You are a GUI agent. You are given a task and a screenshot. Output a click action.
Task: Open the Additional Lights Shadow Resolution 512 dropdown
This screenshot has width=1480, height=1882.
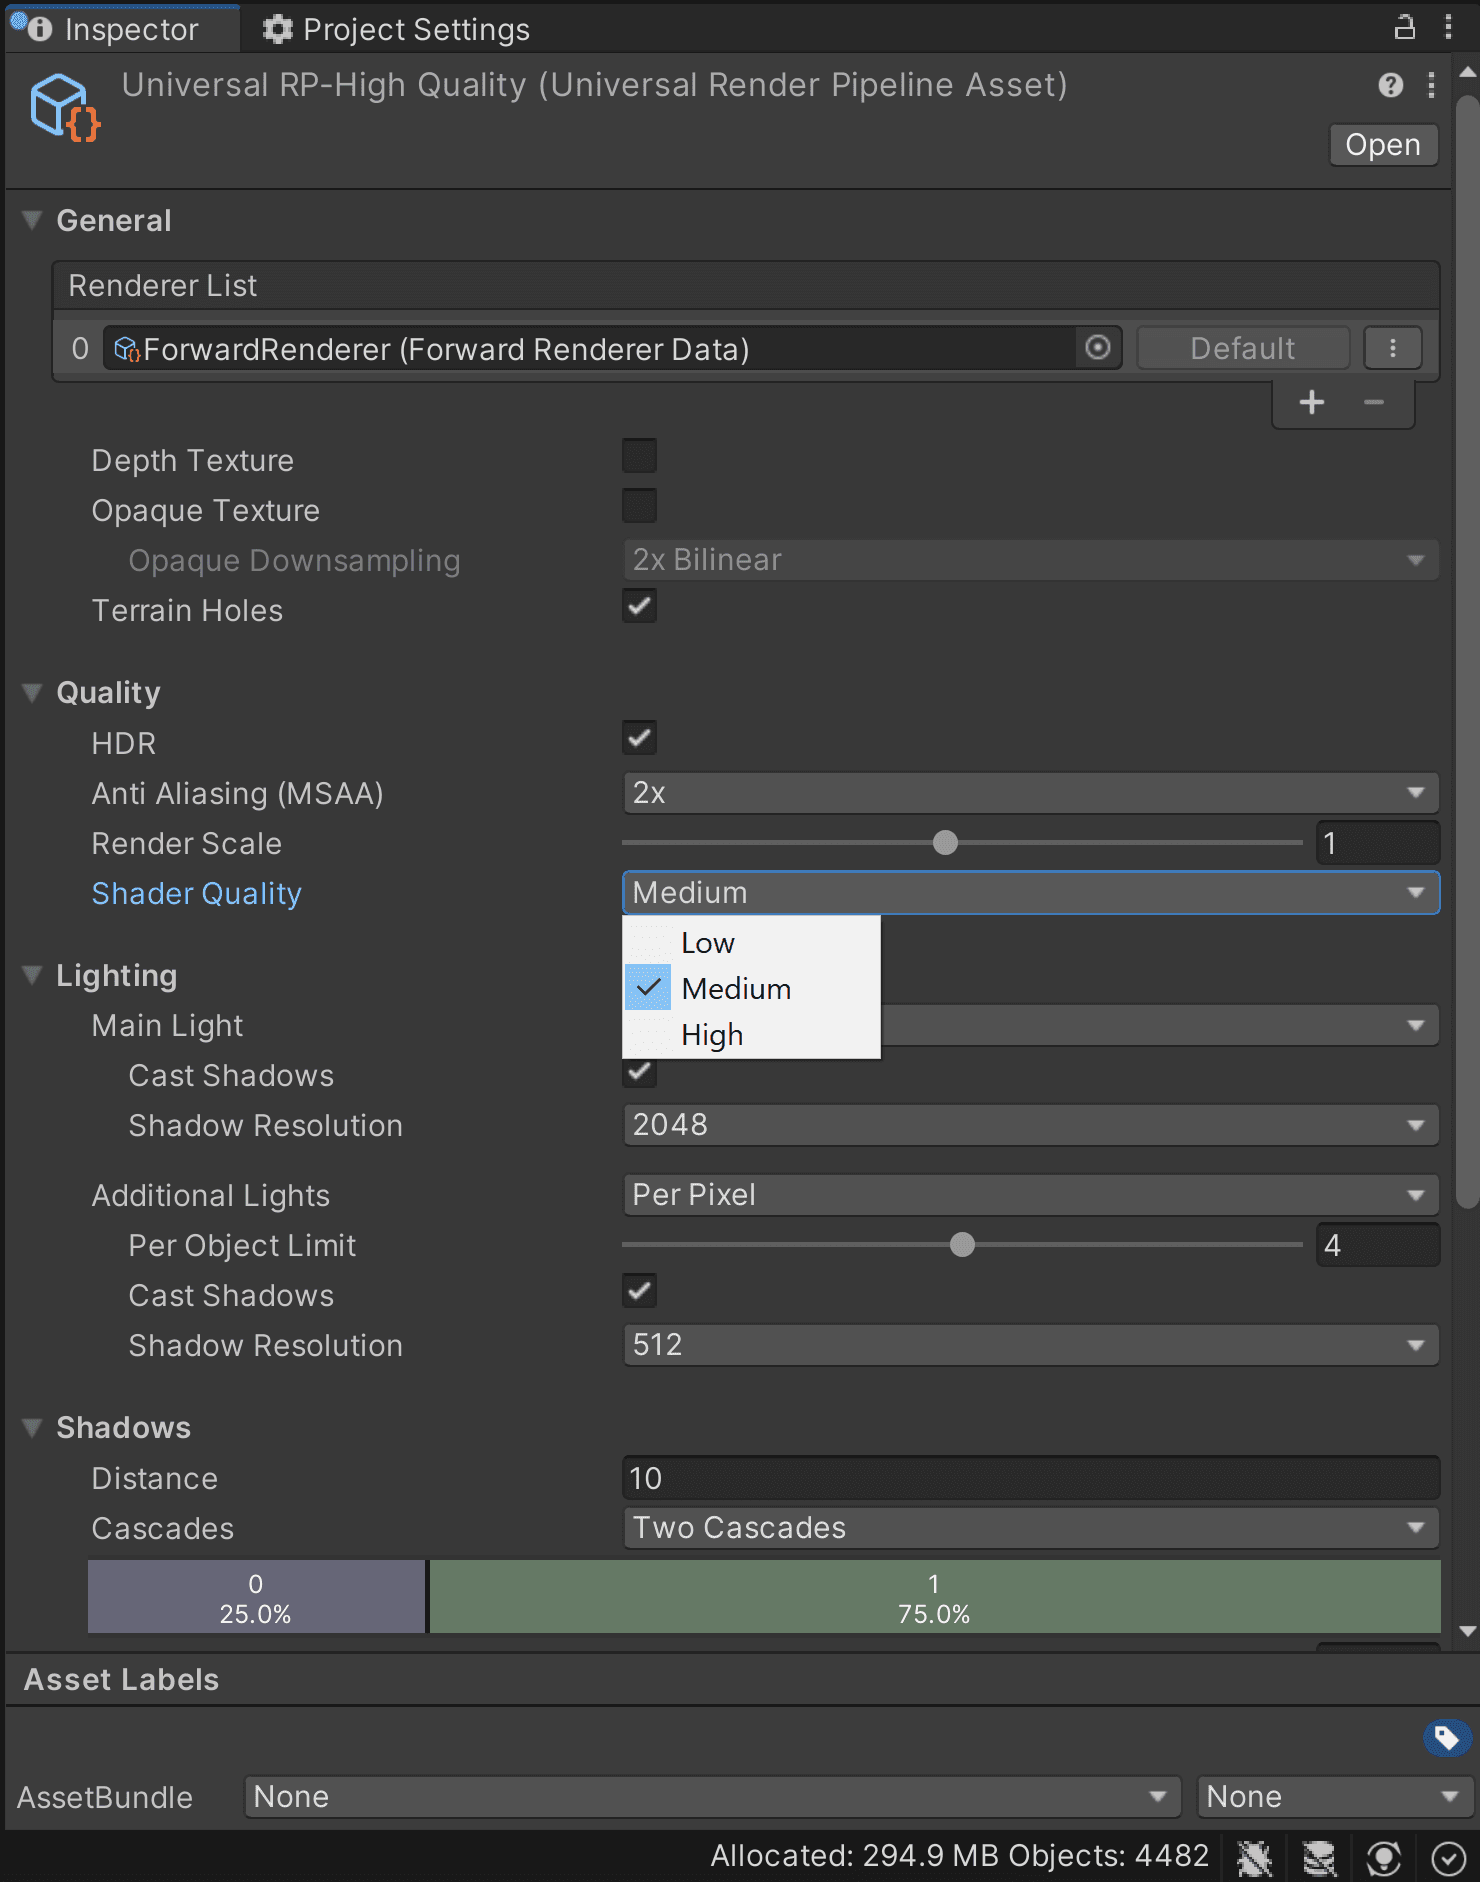pos(1031,1345)
